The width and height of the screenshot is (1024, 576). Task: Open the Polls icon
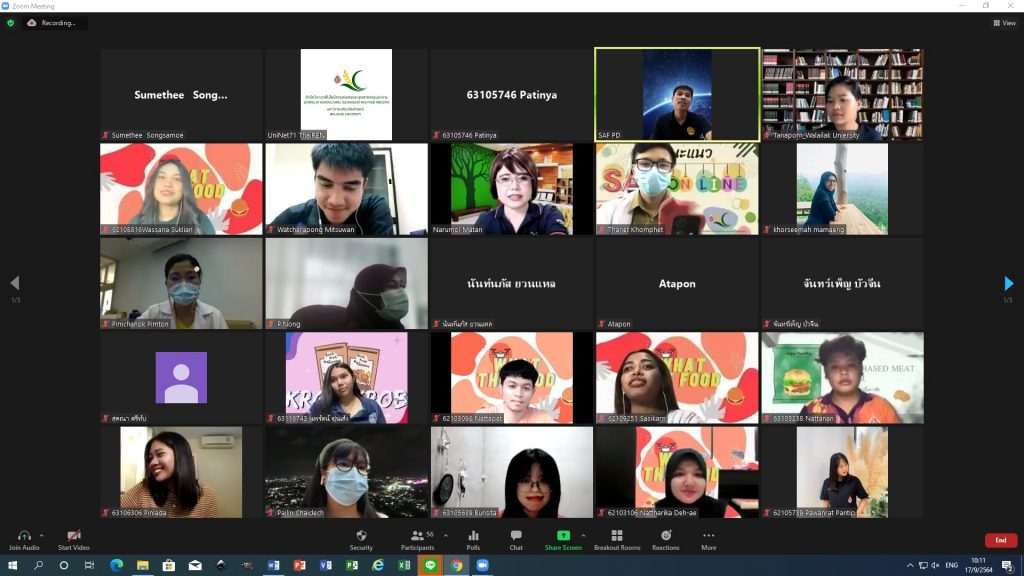point(473,536)
